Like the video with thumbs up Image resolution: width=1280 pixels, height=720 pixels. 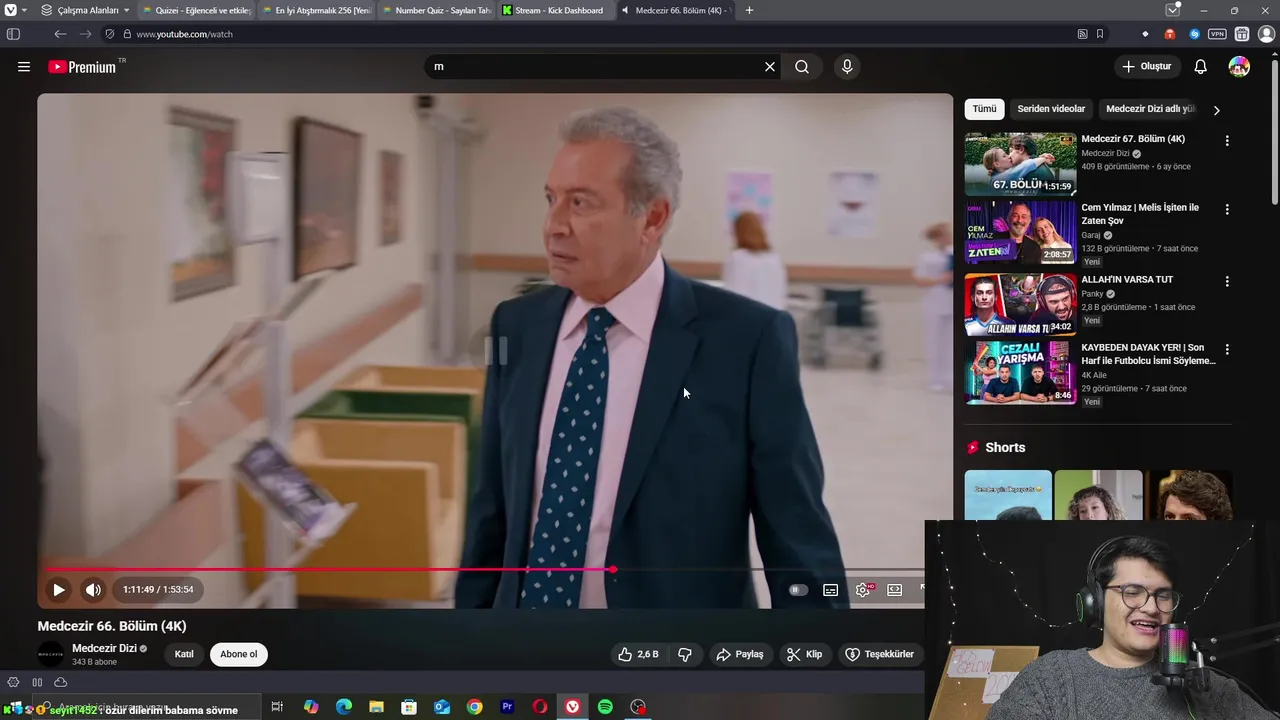pos(638,654)
